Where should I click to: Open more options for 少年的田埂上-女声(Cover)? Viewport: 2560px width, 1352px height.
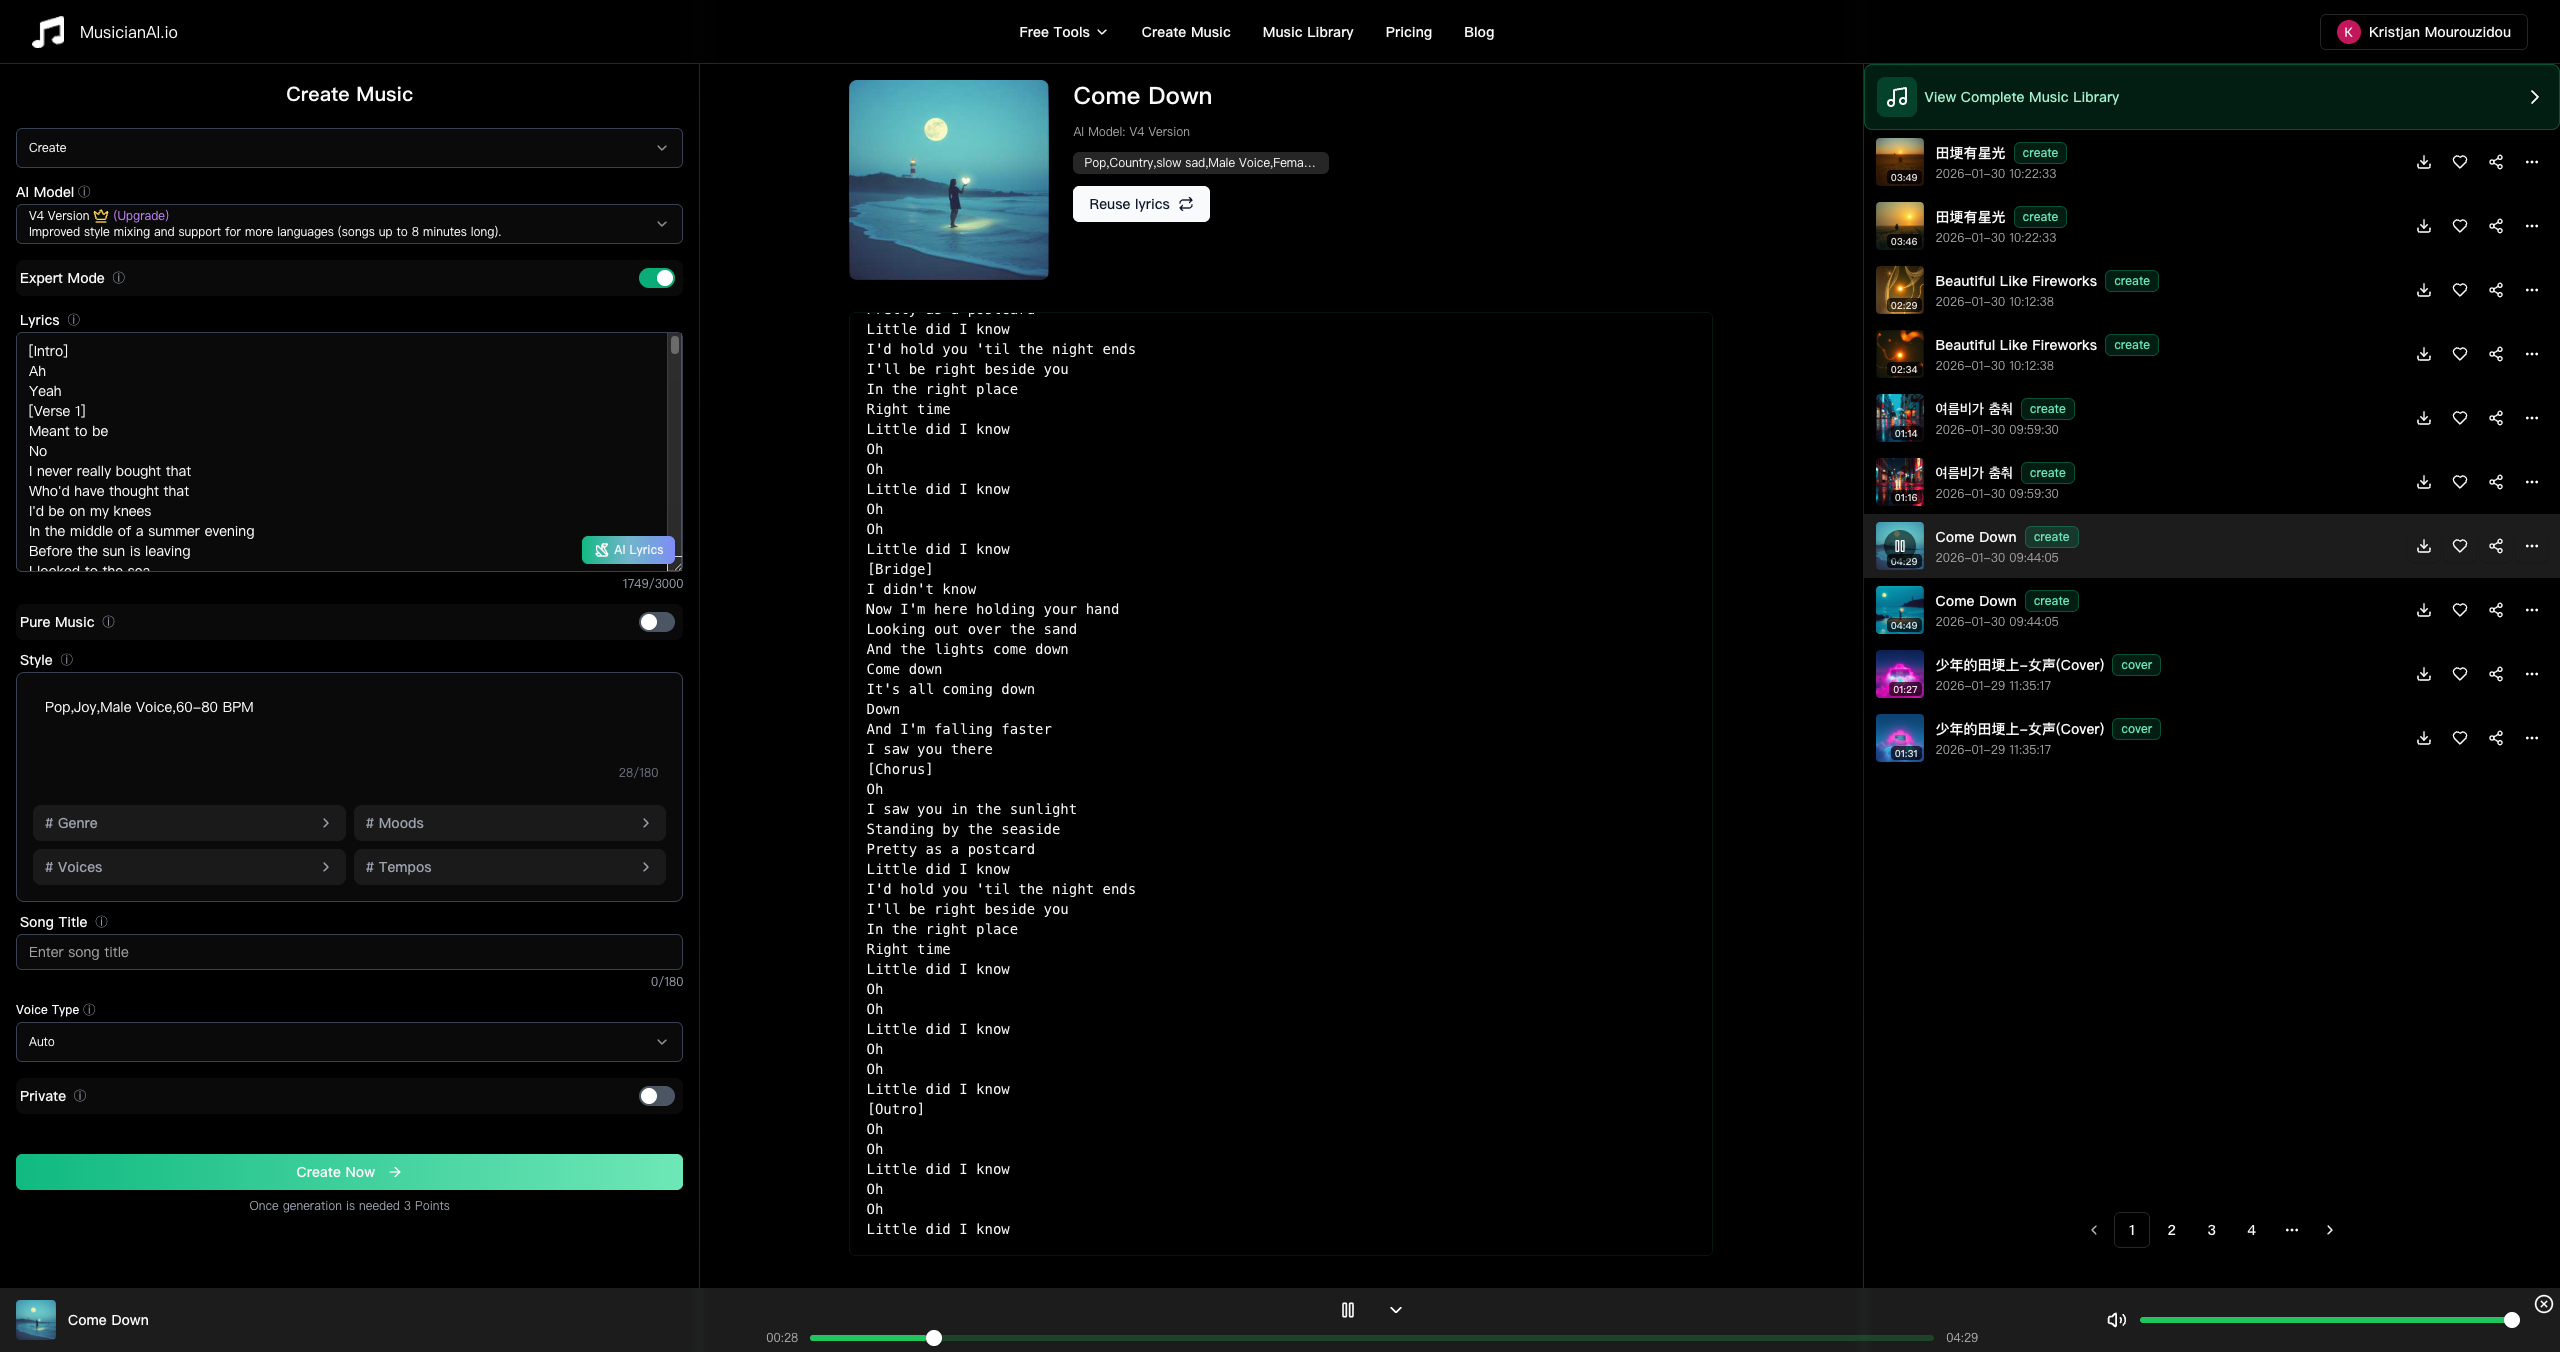pos(2533,674)
